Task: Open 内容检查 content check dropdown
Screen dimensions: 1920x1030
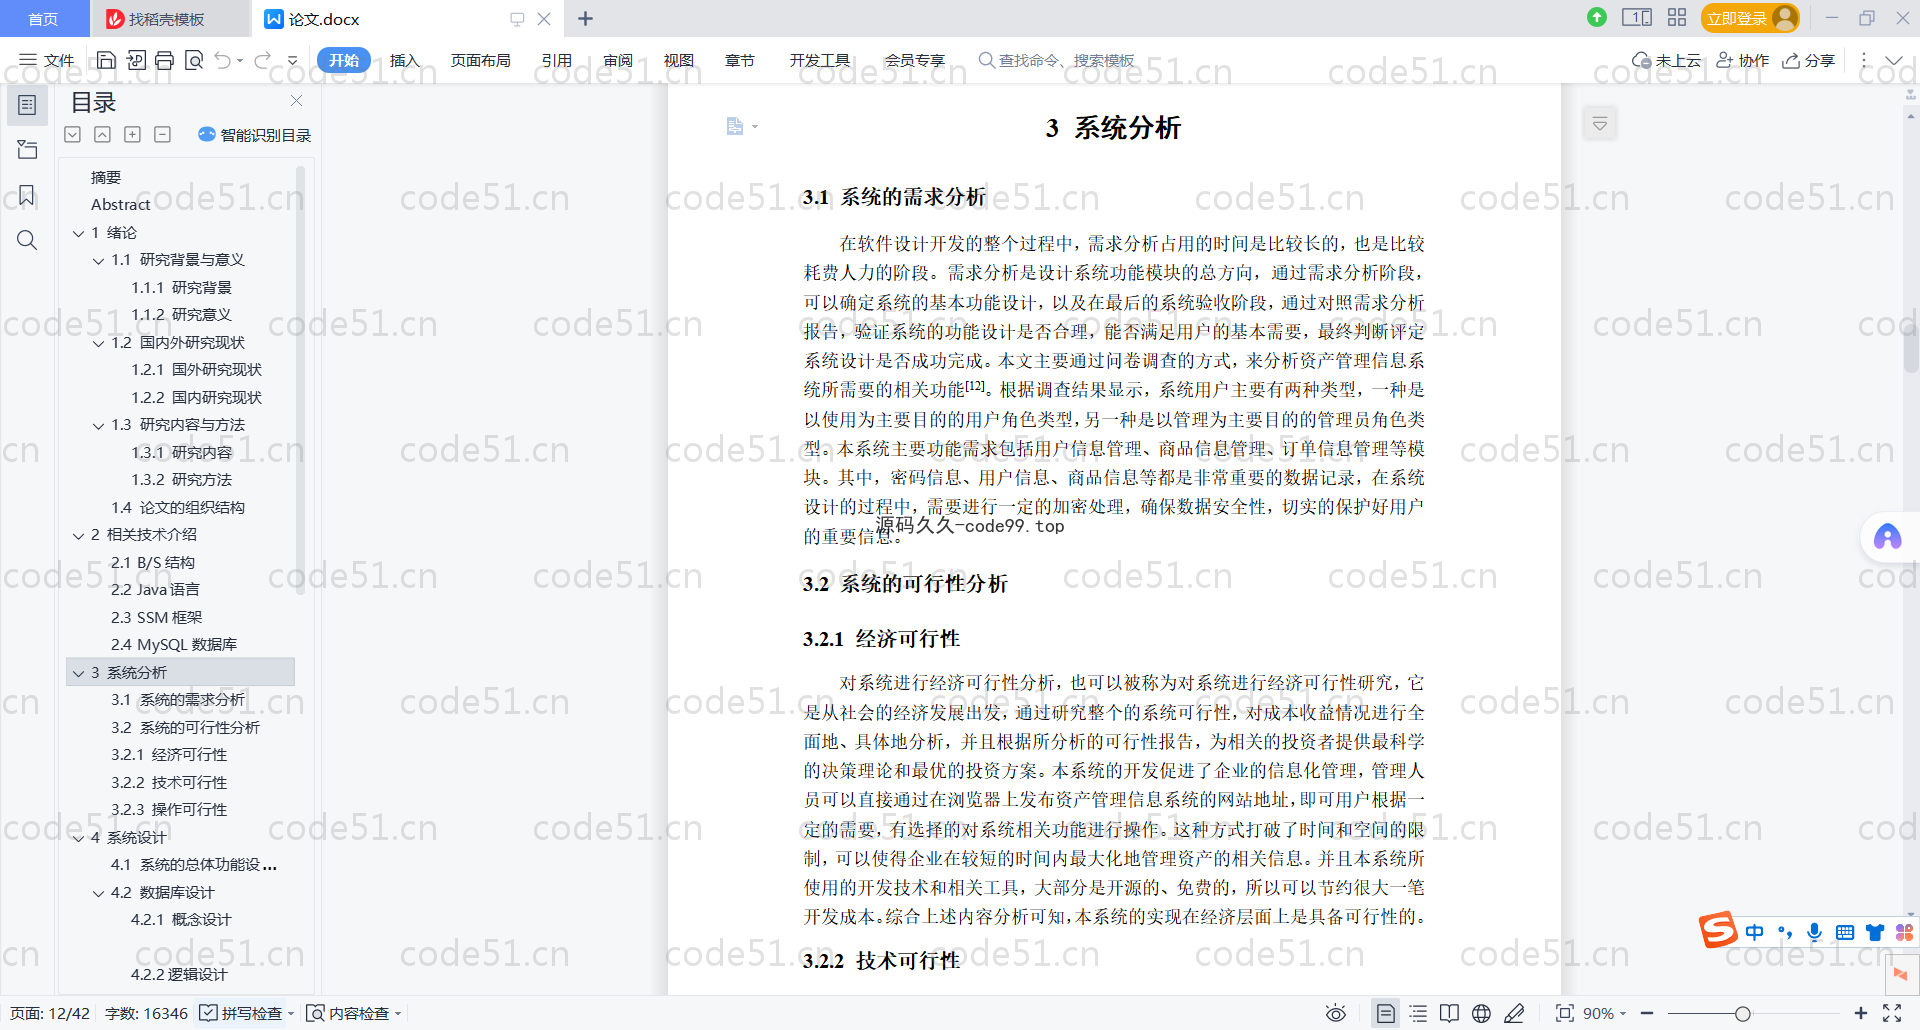Action: tap(353, 1013)
